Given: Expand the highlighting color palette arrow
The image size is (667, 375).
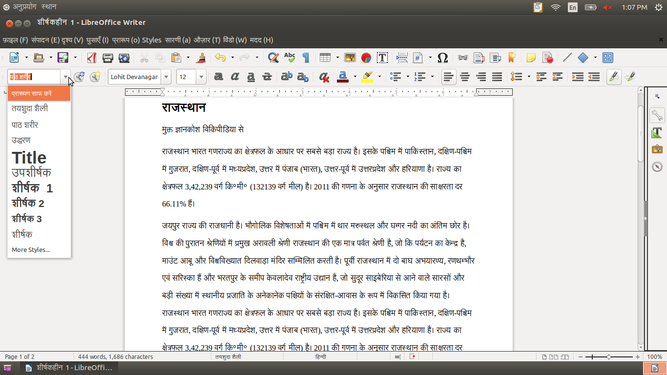Looking at the screenshot, I should click(379, 77).
